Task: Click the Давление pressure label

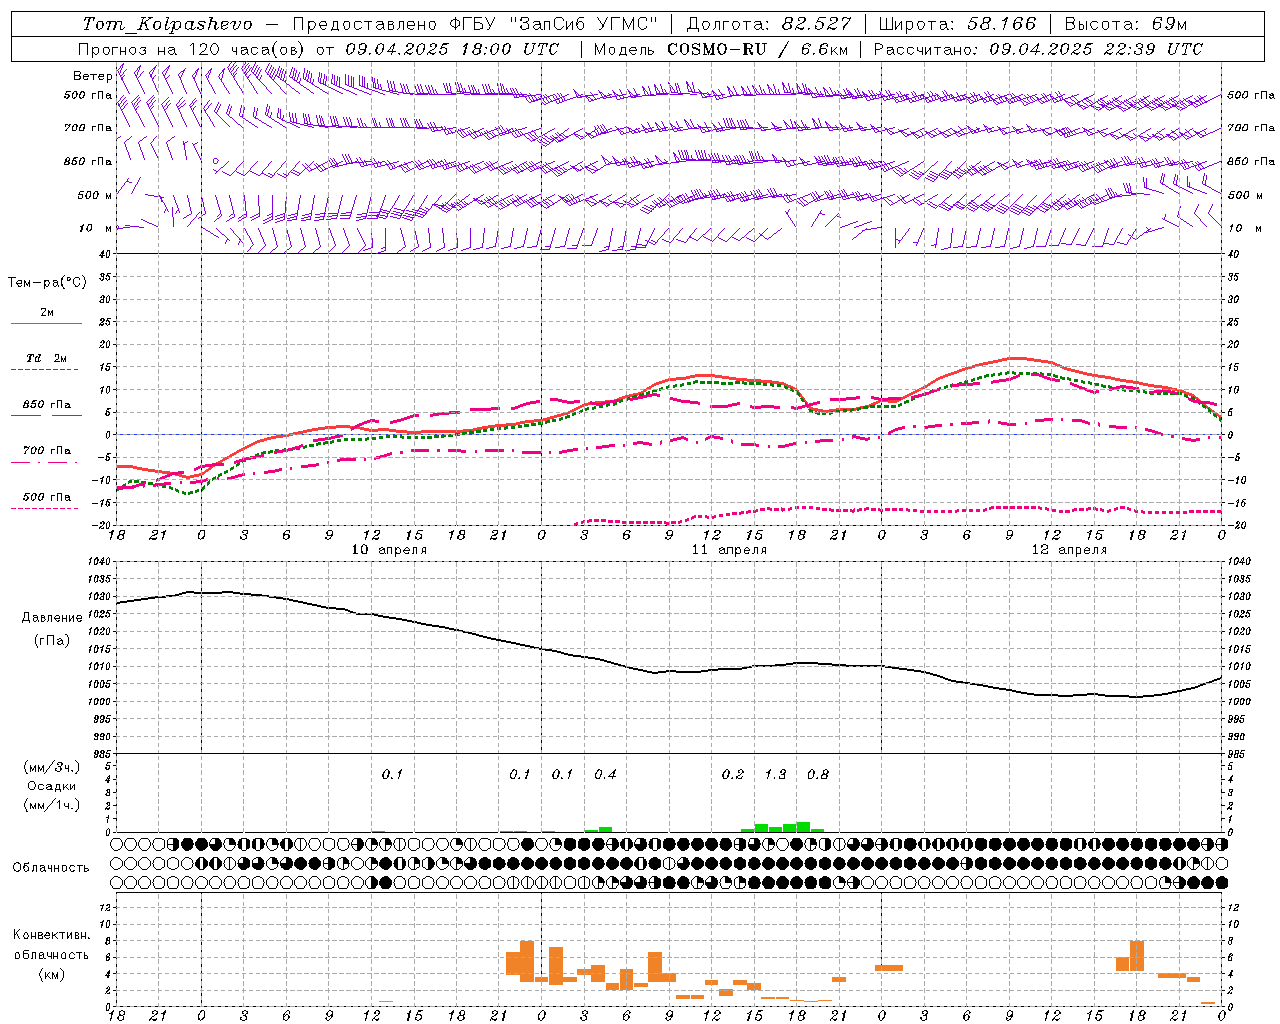Action: pyautogui.click(x=52, y=618)
